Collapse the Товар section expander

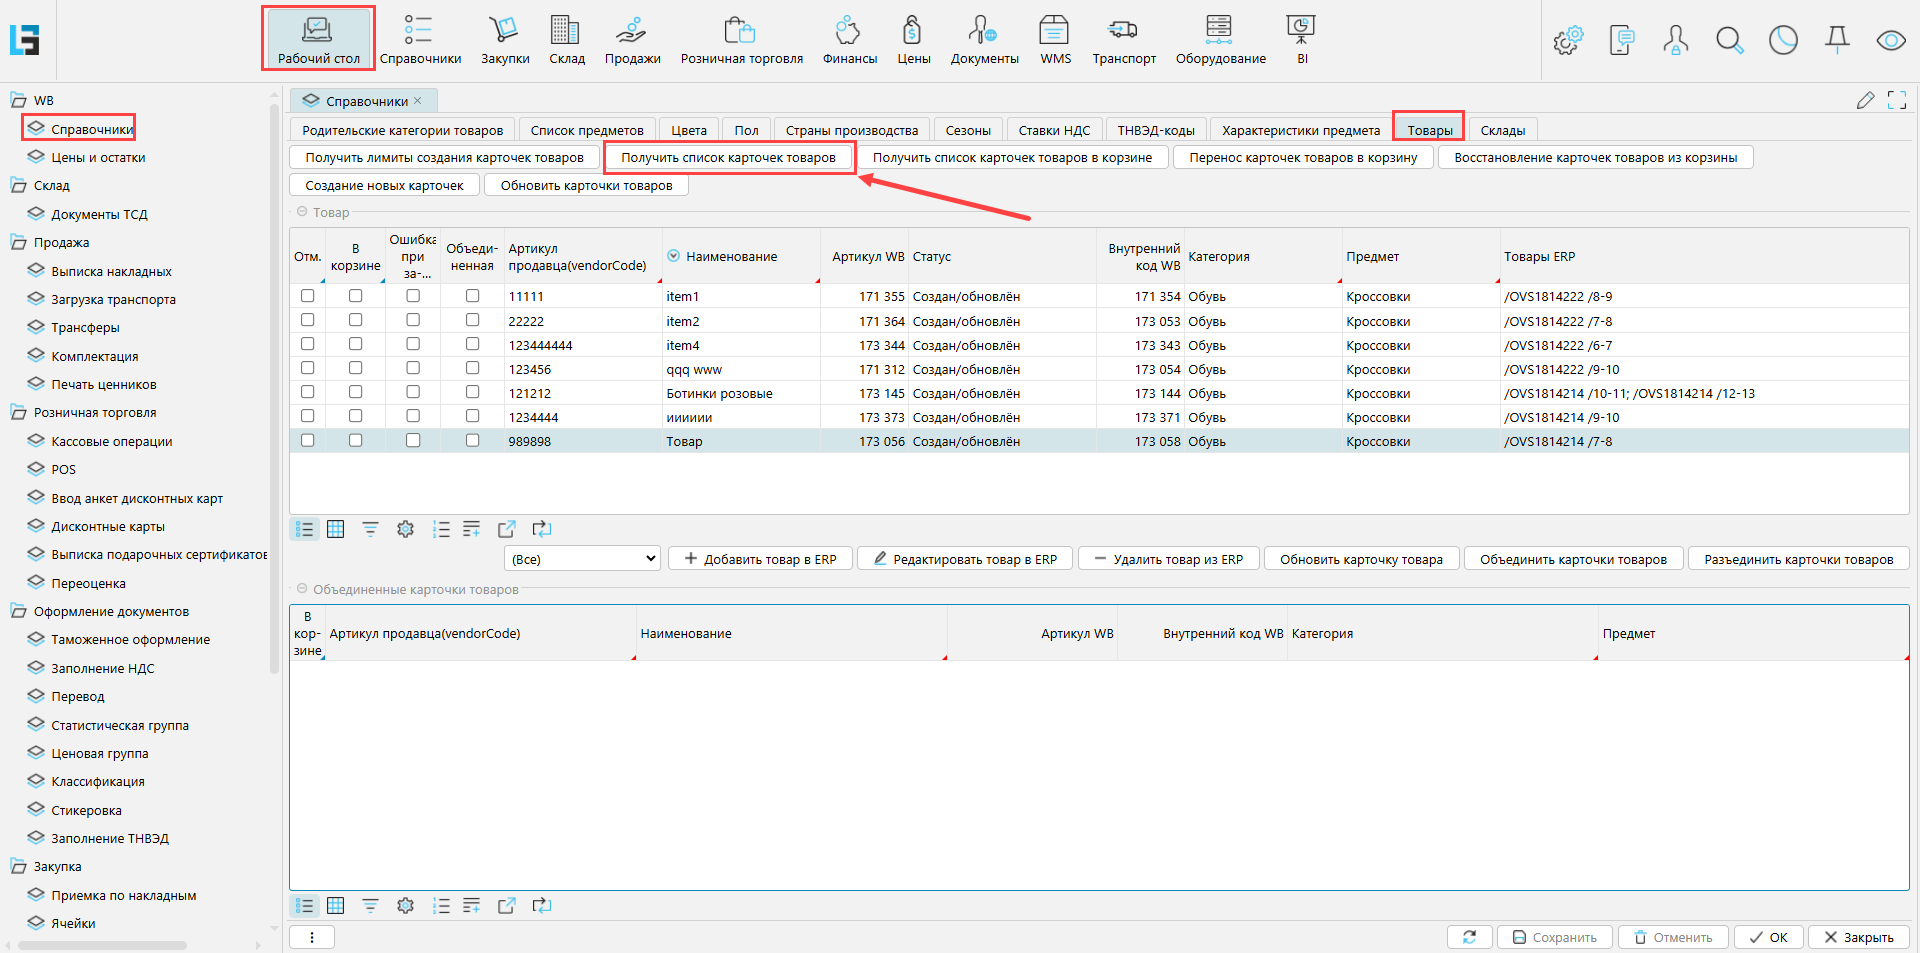pyautogui.click(x=302, y=212)
